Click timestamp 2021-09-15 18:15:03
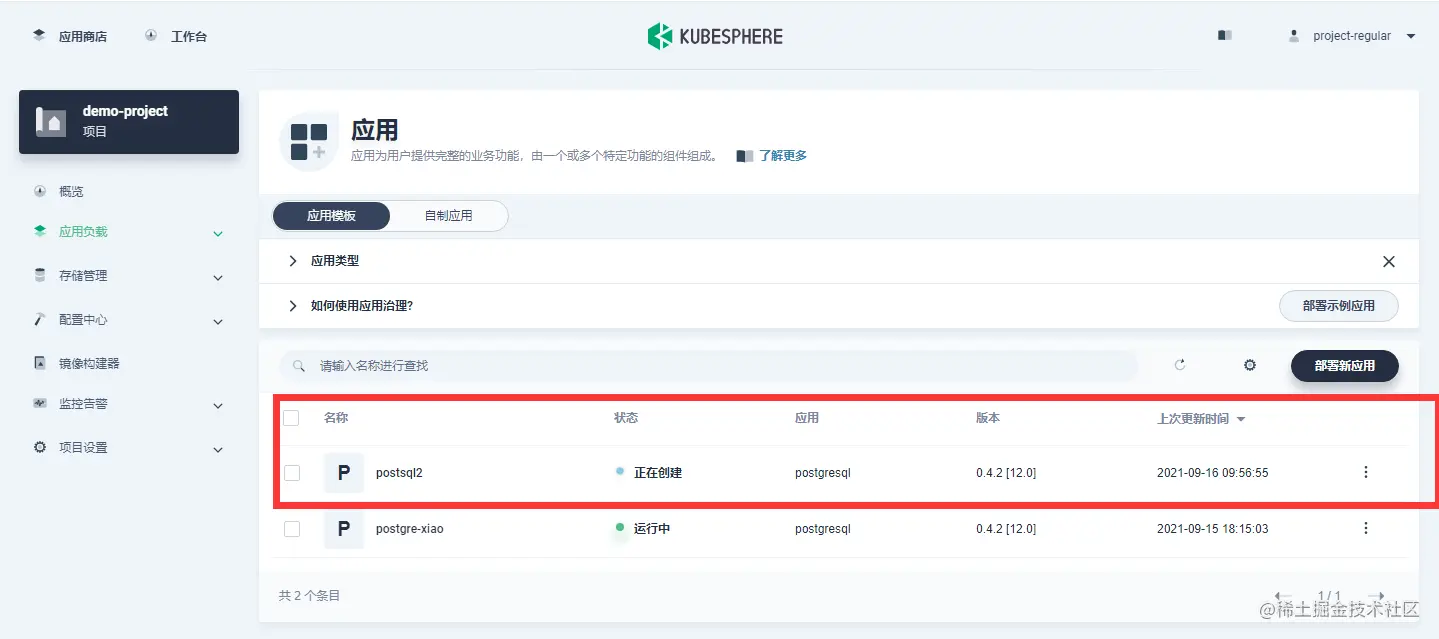Image resolution: width=1439 pixels, height=639 pixels. (1213, 528)
